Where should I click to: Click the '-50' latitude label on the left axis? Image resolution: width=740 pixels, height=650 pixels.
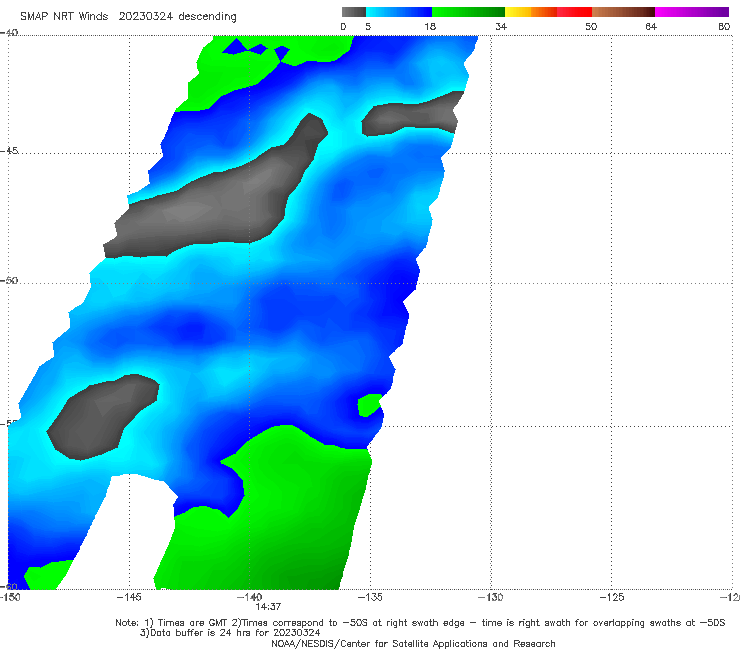9,280
